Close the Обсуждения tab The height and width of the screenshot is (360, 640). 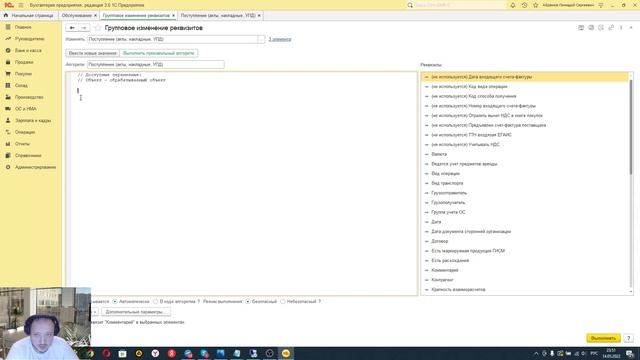pyautogui.click(x=96, y=16)
